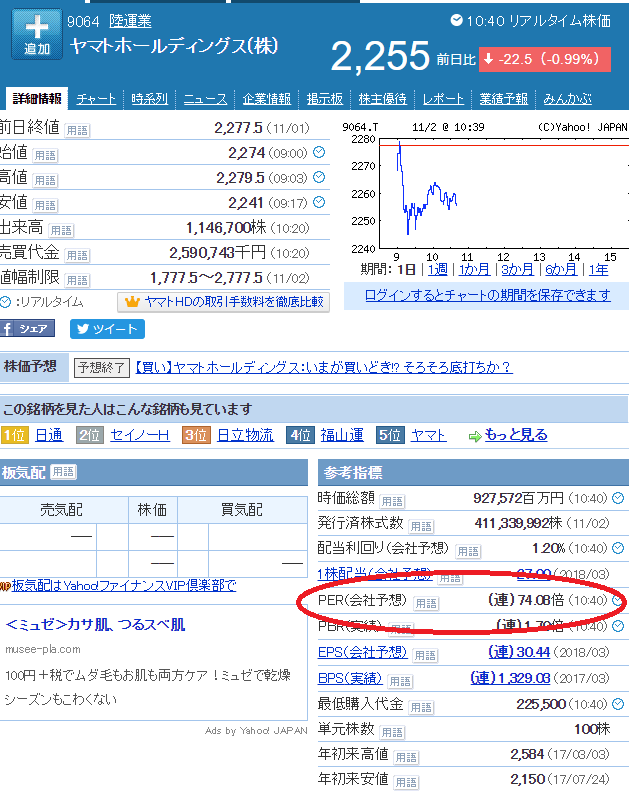Open 板気配はYahoo!ファイナンスVIP倶楽部で link
Viewport: 629px width, 791px height.
click(x=124, y=586)
